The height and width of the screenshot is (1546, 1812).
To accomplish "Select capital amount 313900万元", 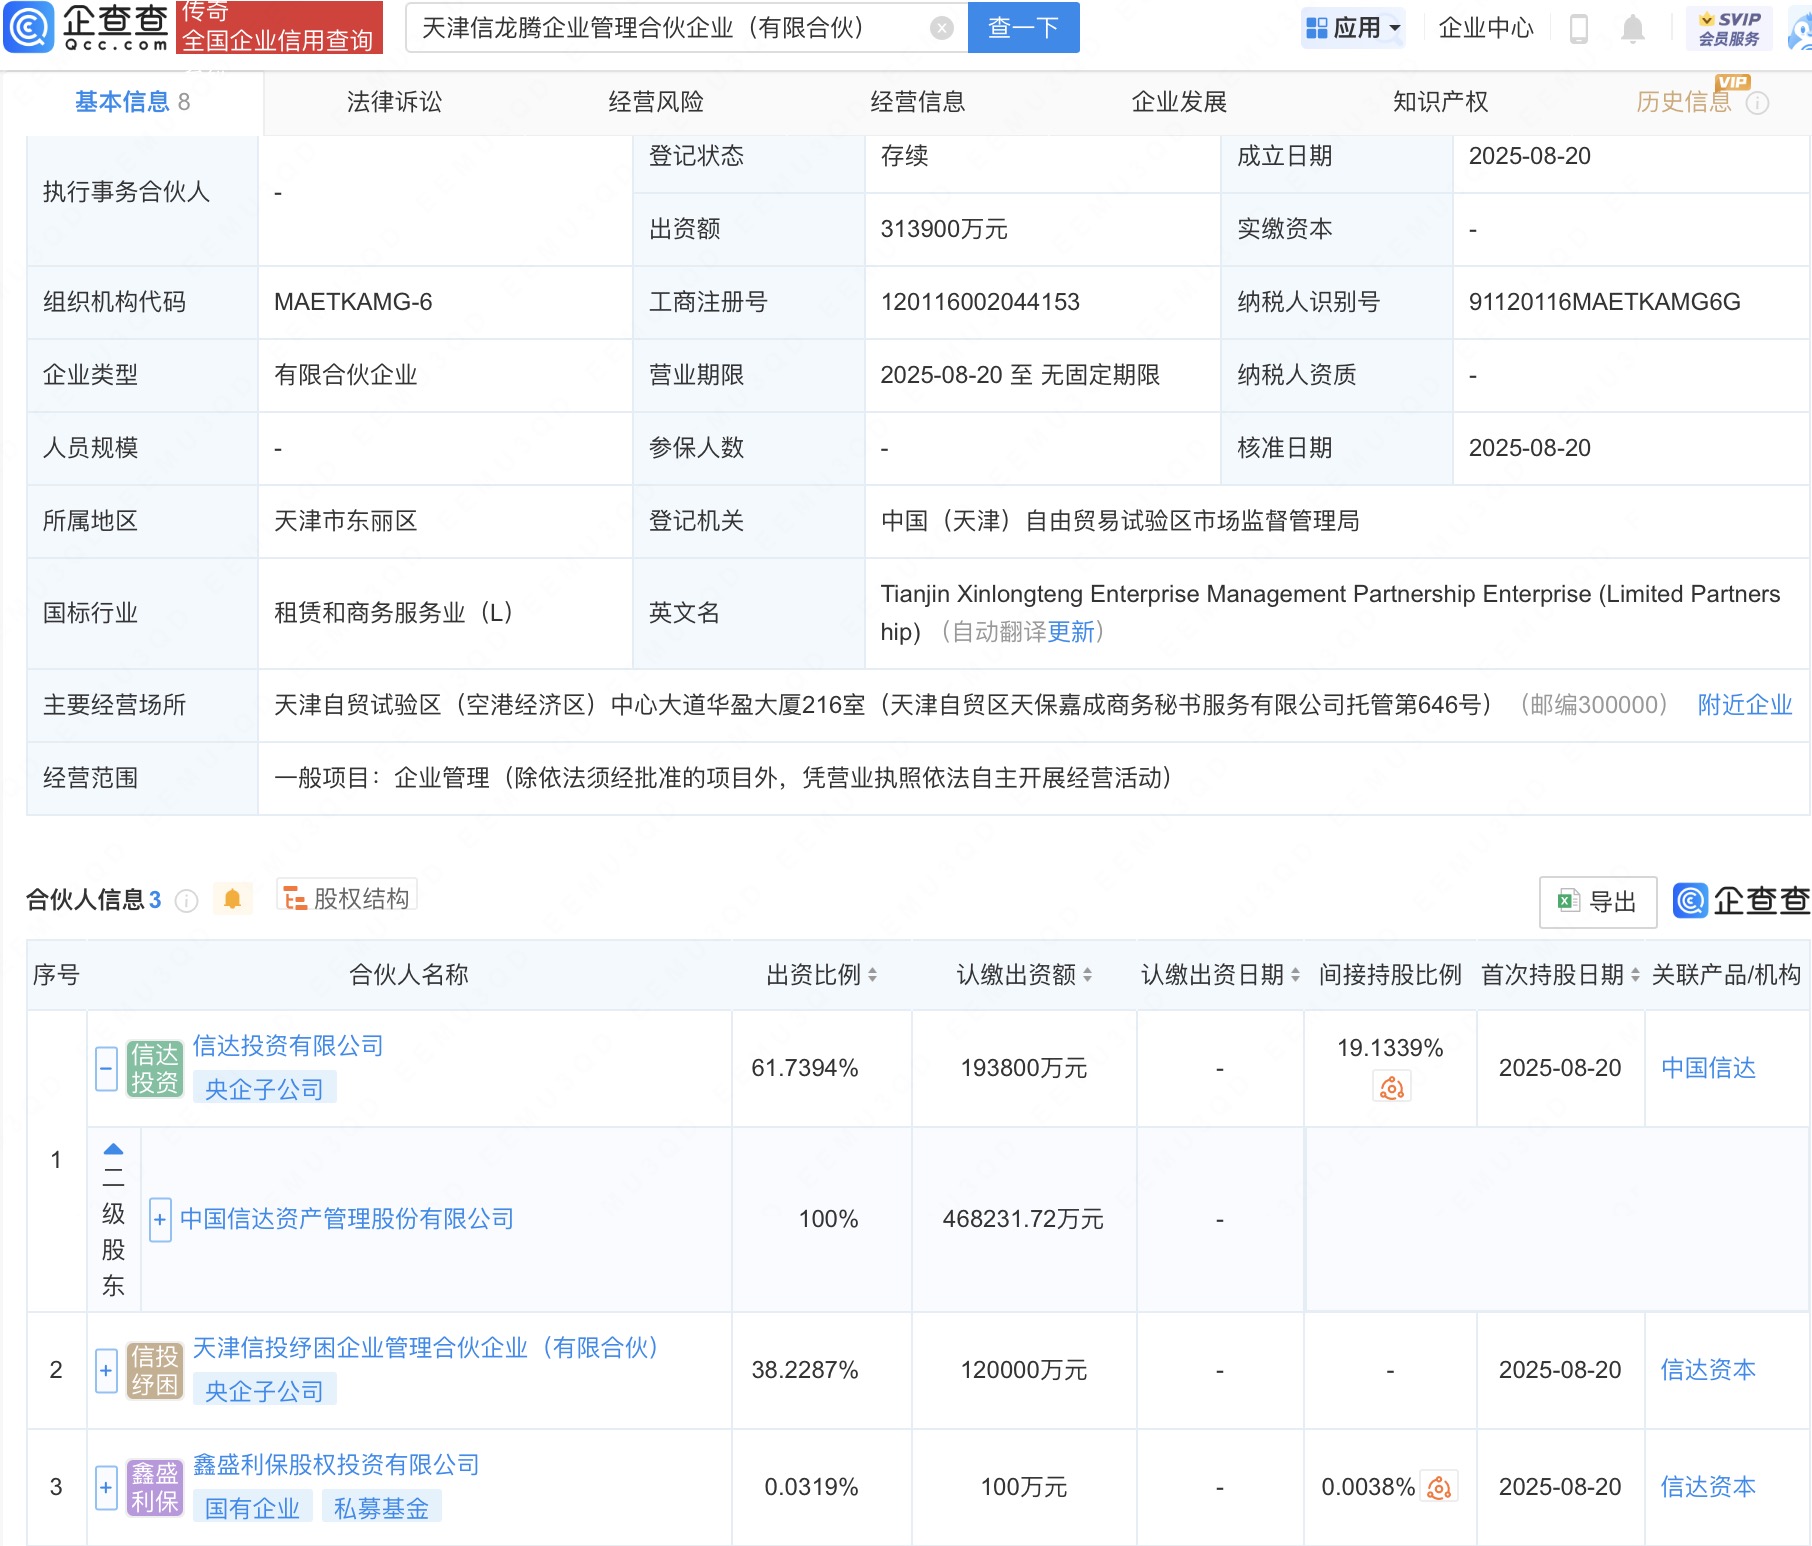I will point(944,229).
